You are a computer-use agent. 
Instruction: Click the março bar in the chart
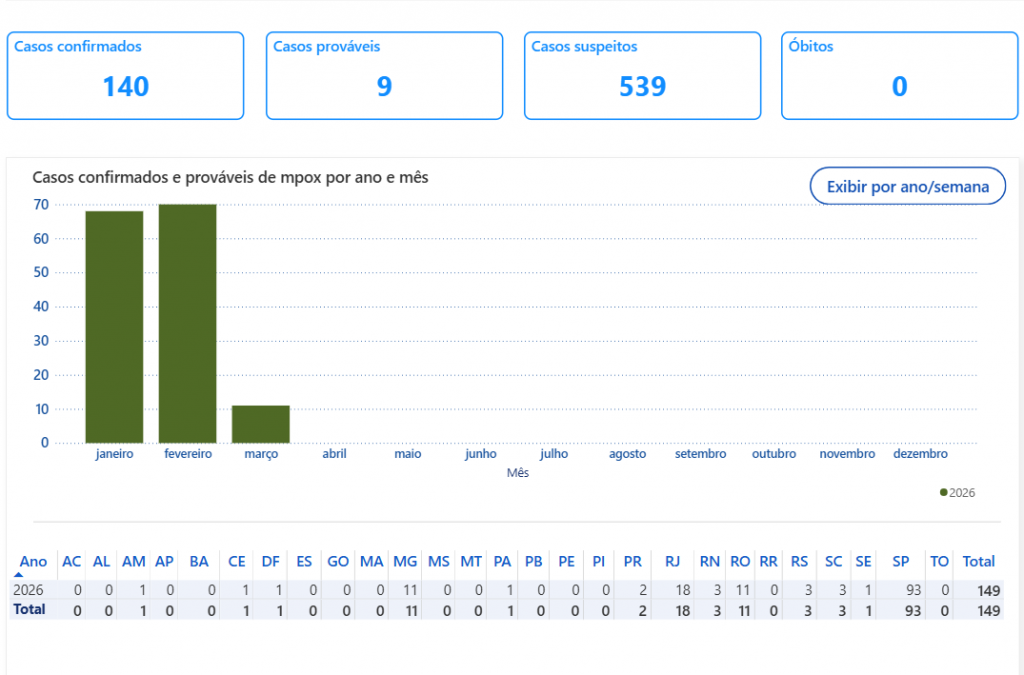(x=261, y=424)
